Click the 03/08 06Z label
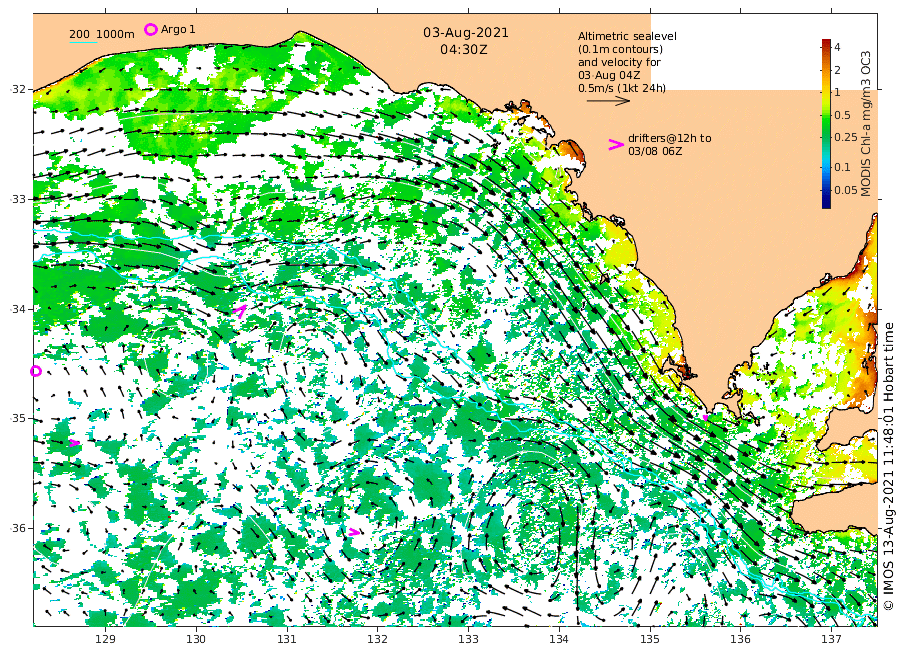This screenshot has width=900, height=660. pos(655,151)
